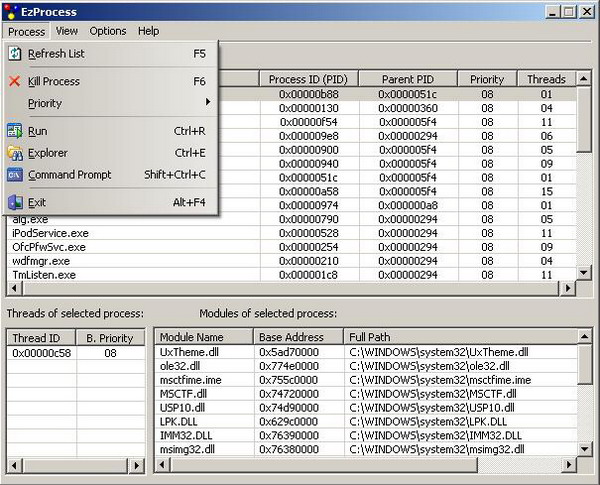The image size is (600, 485).
Task: Select the TmListen.exe process row
Action: 292,275
